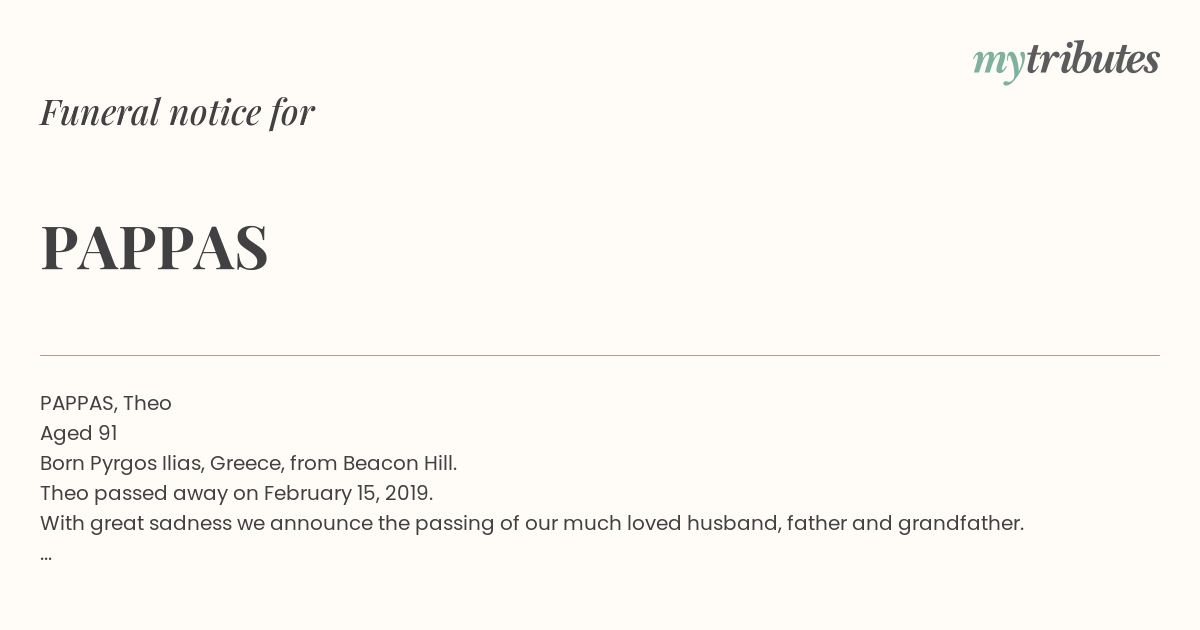Click the "PAPPAS, Theo" name line
This screenshot has width=1200, height=630.
pos(106,403)
